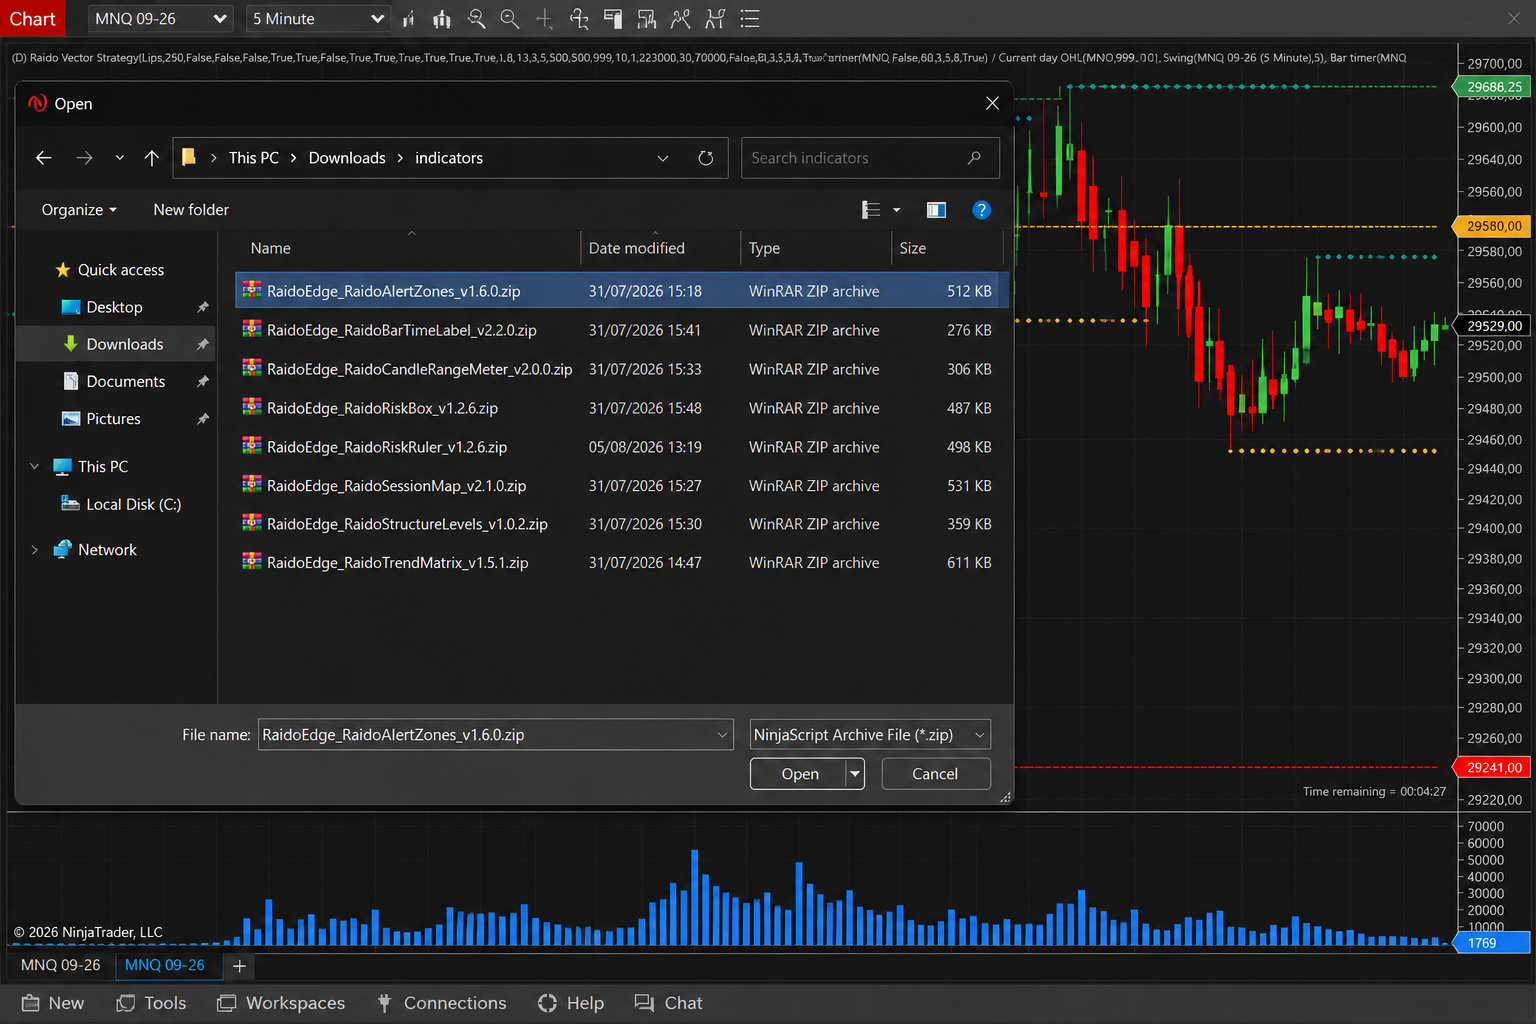Open the candlestick chart style icon

441,19
